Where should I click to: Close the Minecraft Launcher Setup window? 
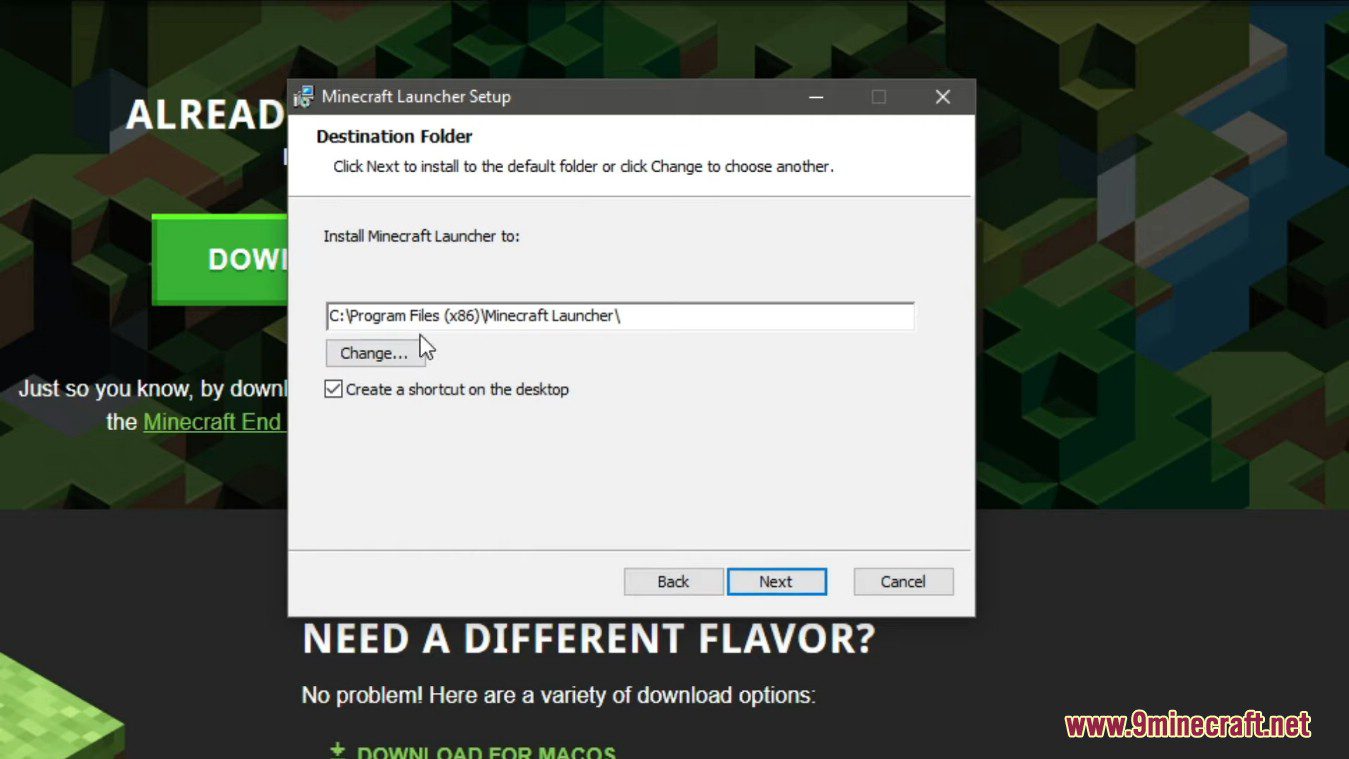click(942, 97)
